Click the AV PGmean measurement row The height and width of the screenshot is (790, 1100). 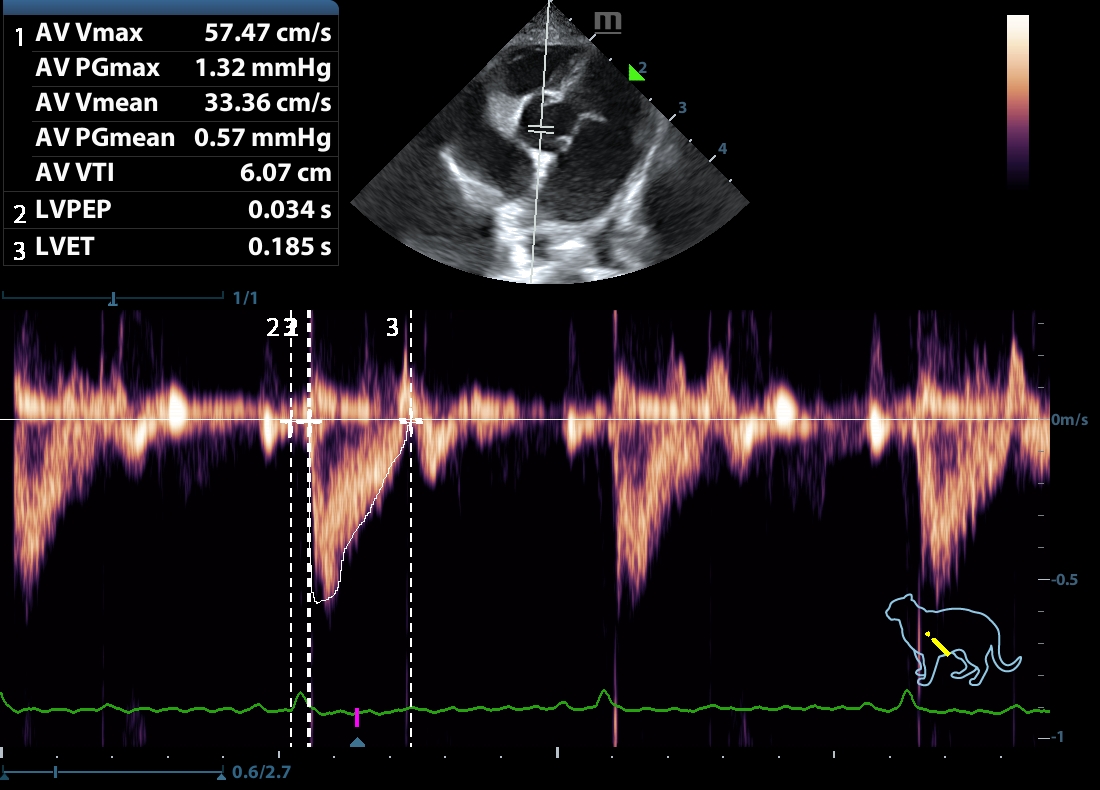pos(170,138)
